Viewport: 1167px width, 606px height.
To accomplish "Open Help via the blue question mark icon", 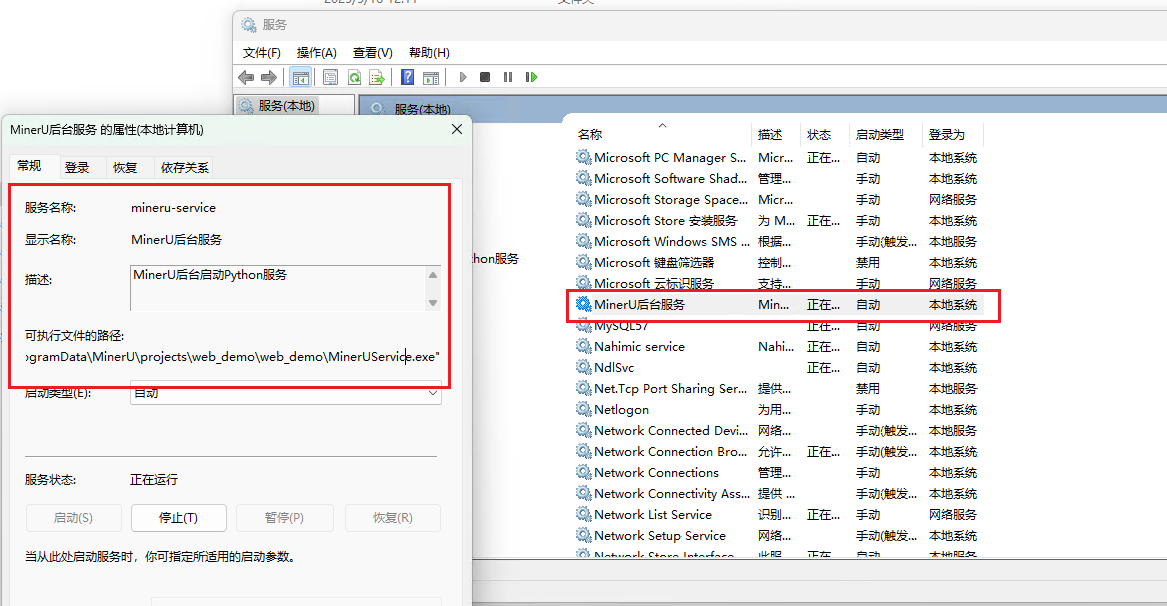I will pyautogui.click(x=407, y=77).
